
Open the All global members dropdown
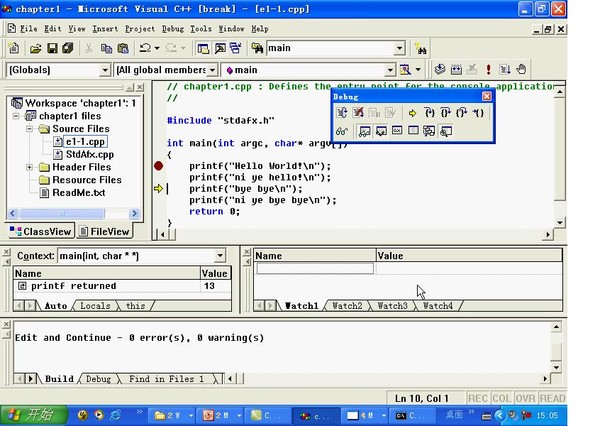pyautogui.click(x=212, y=70)
